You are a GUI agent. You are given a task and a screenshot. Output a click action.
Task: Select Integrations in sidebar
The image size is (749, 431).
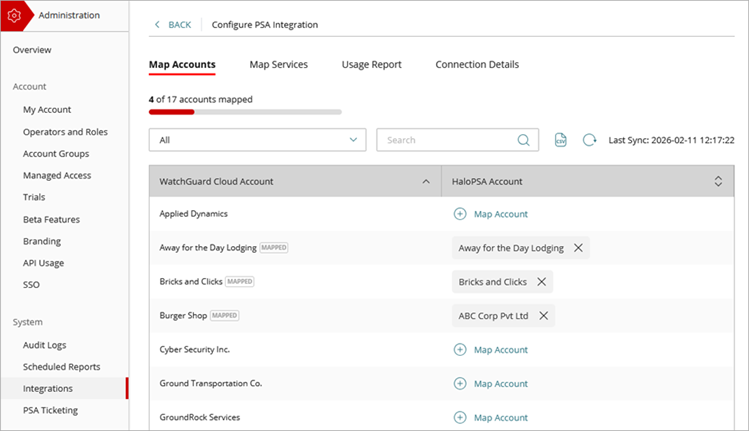coord(64,388)
